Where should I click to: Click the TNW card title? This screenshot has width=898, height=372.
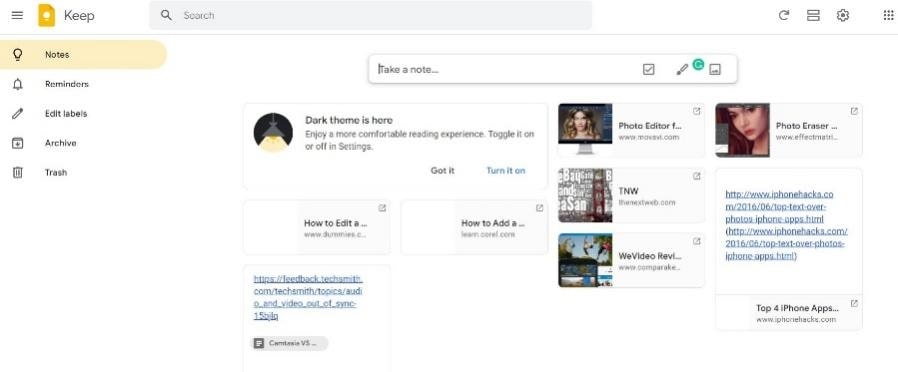628,191
